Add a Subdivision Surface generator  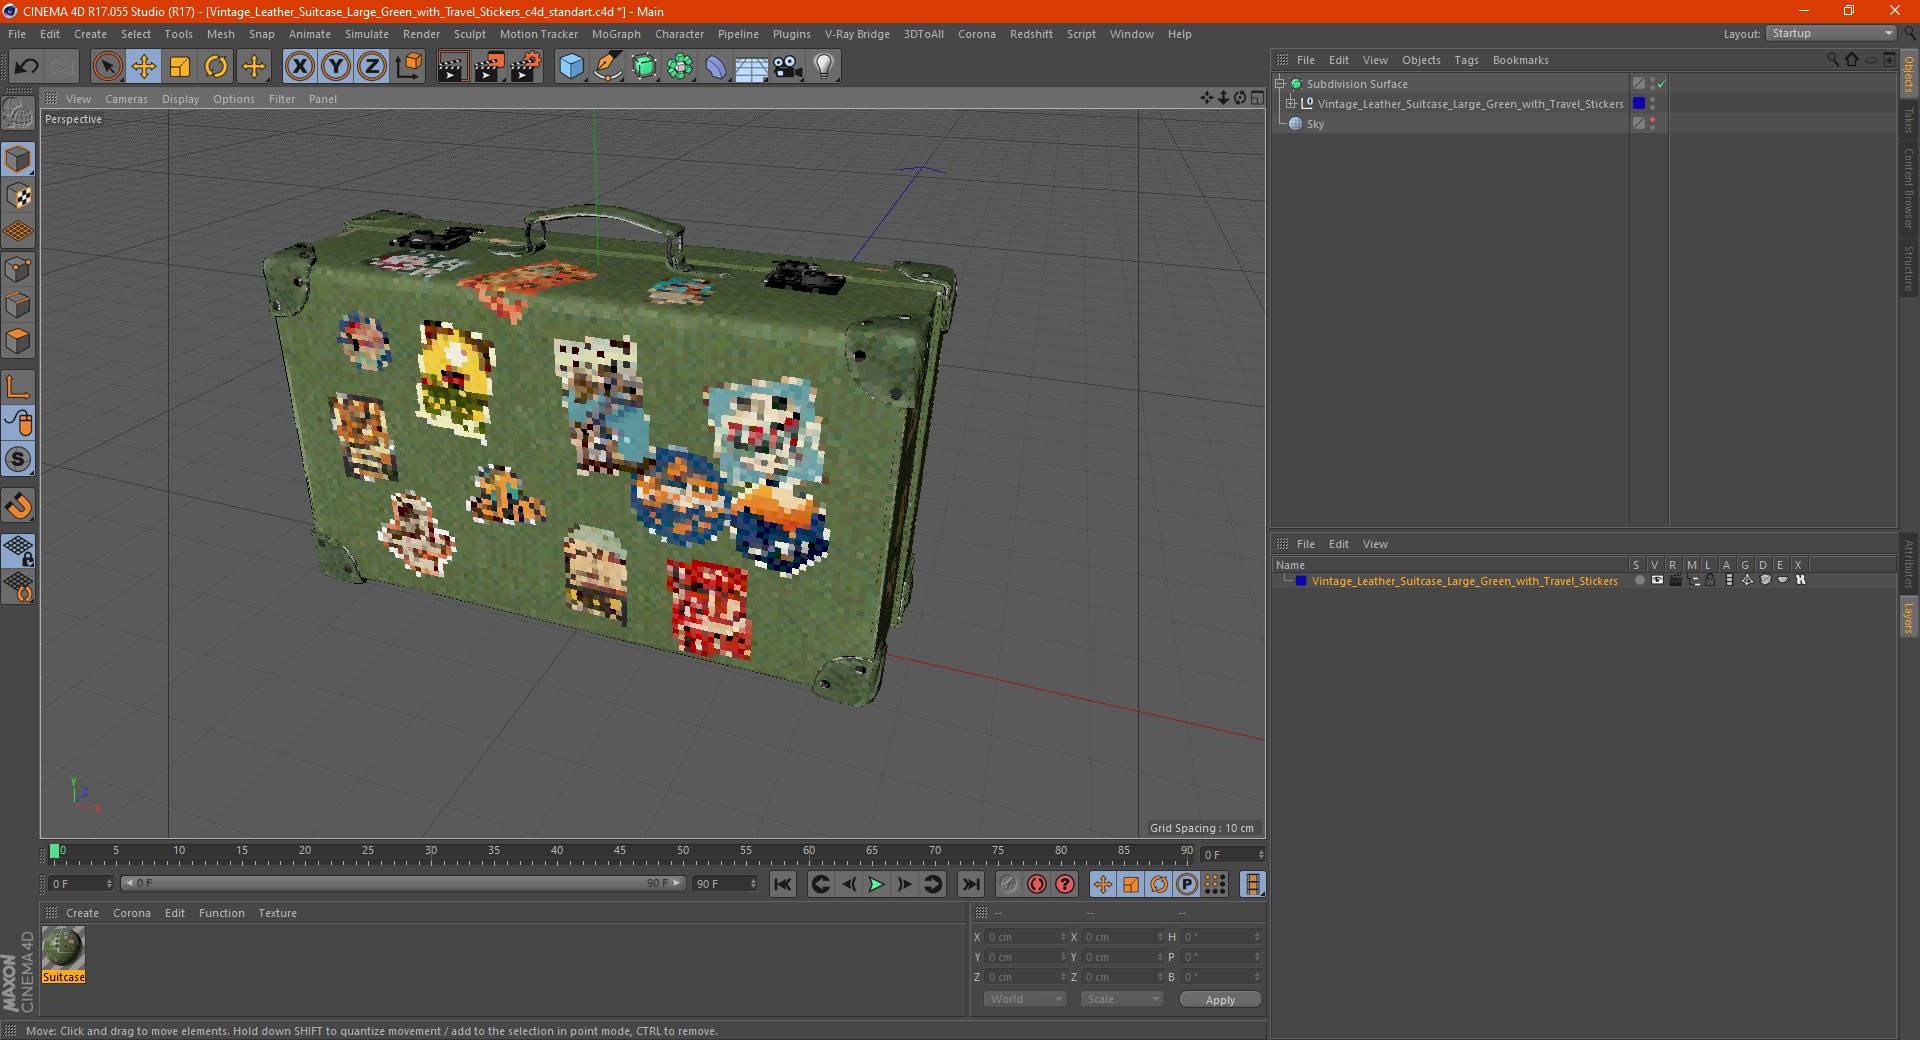pyautogui.click(x=644, y=67)
